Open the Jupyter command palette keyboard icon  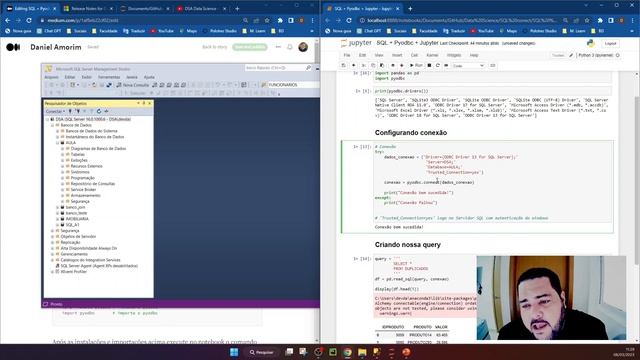point(493,65)
